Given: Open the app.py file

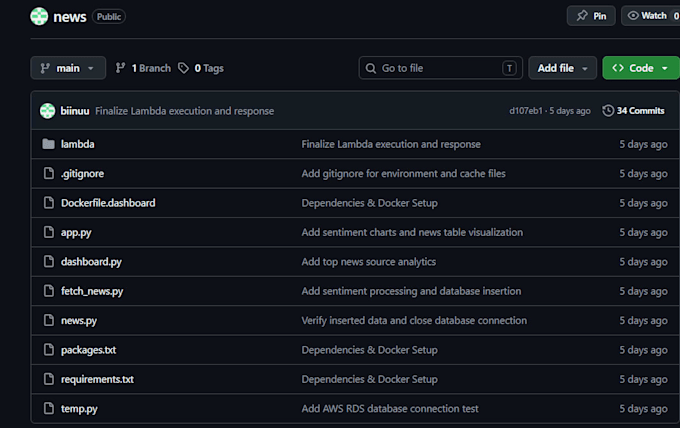Looking at the screenshot, I should 76,232.
